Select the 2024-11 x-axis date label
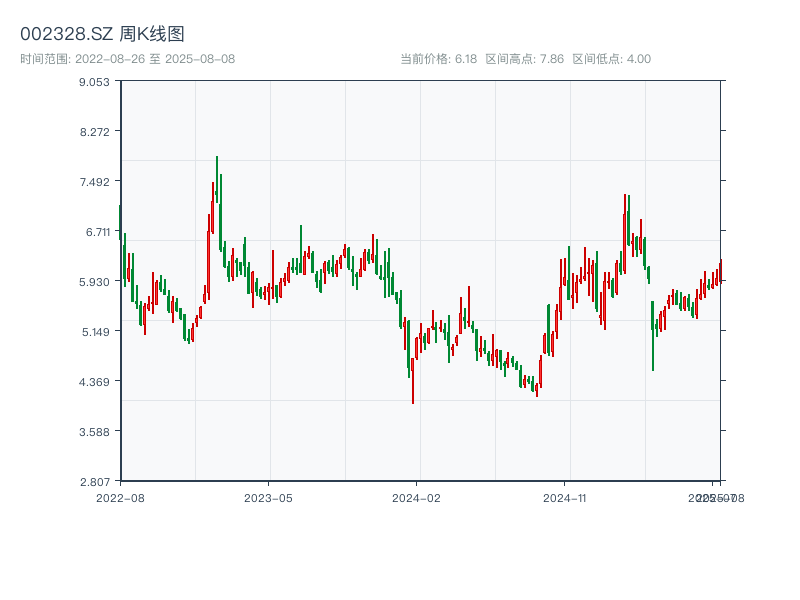Viewport: 800px width, 600px height. point(564,497)
